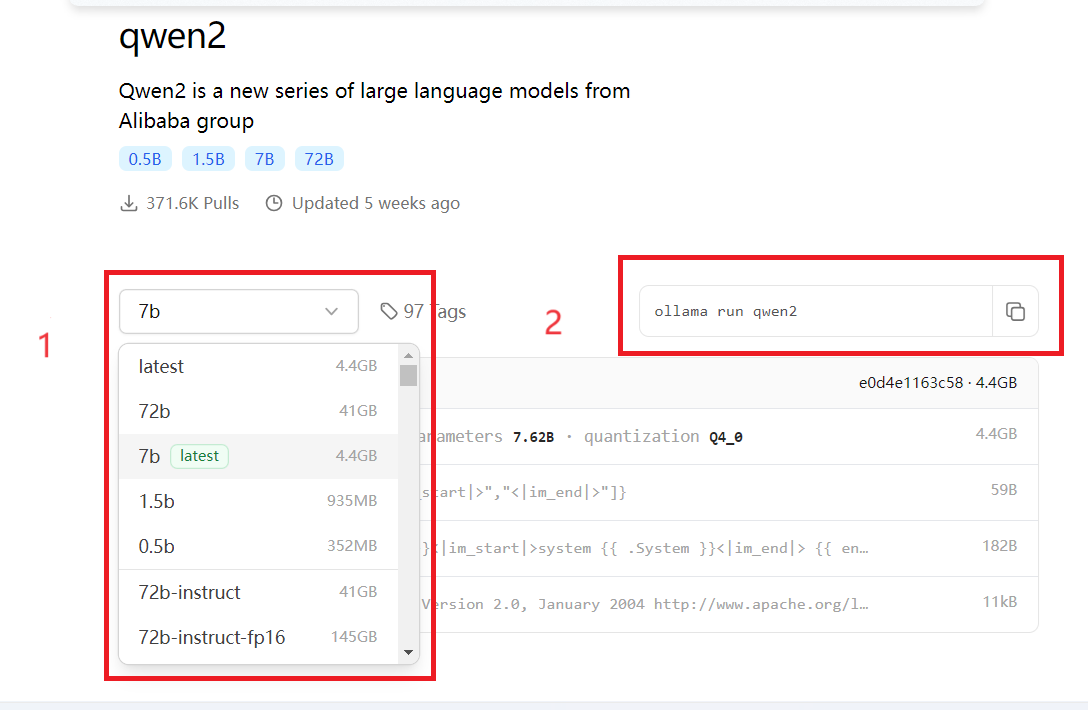Click the ollama run qwen2 command field
The image size is (1088, 710).
coord(816,312)
